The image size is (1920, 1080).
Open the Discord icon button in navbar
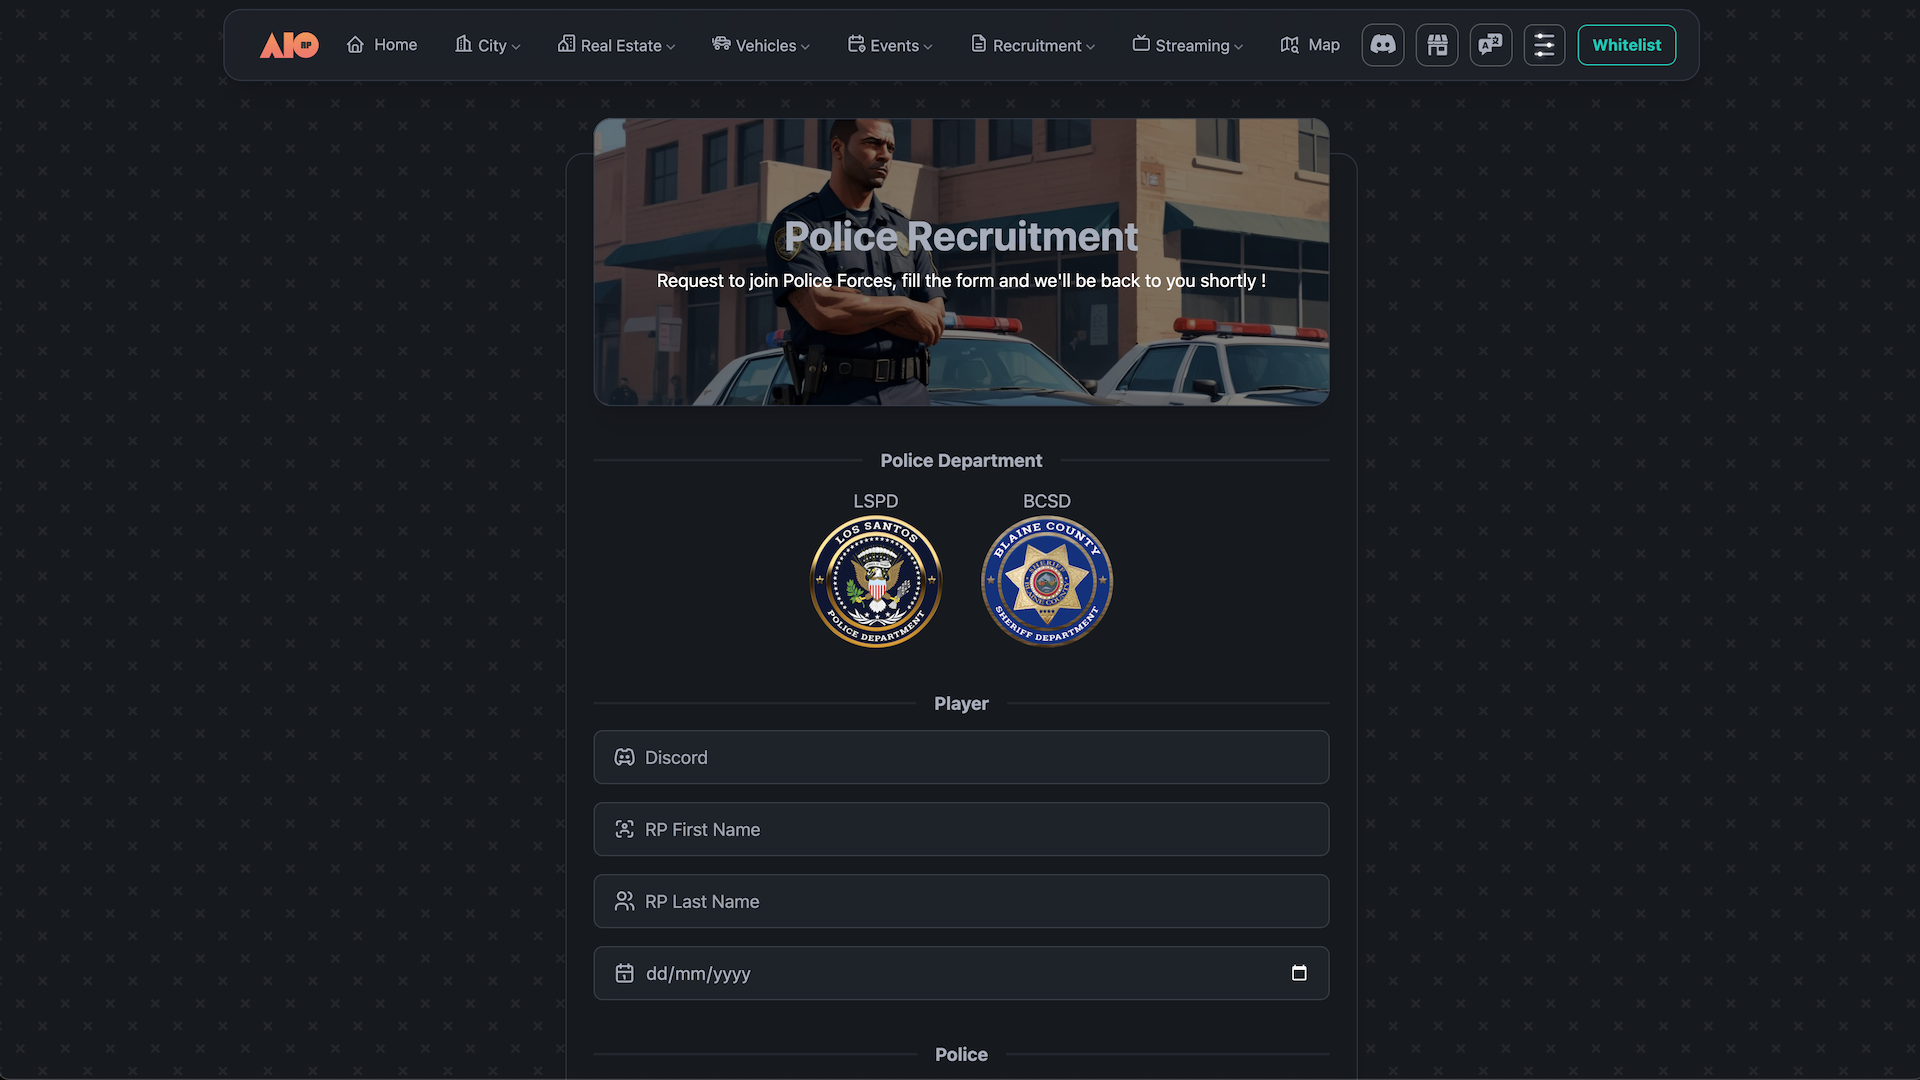[1383, 45]
